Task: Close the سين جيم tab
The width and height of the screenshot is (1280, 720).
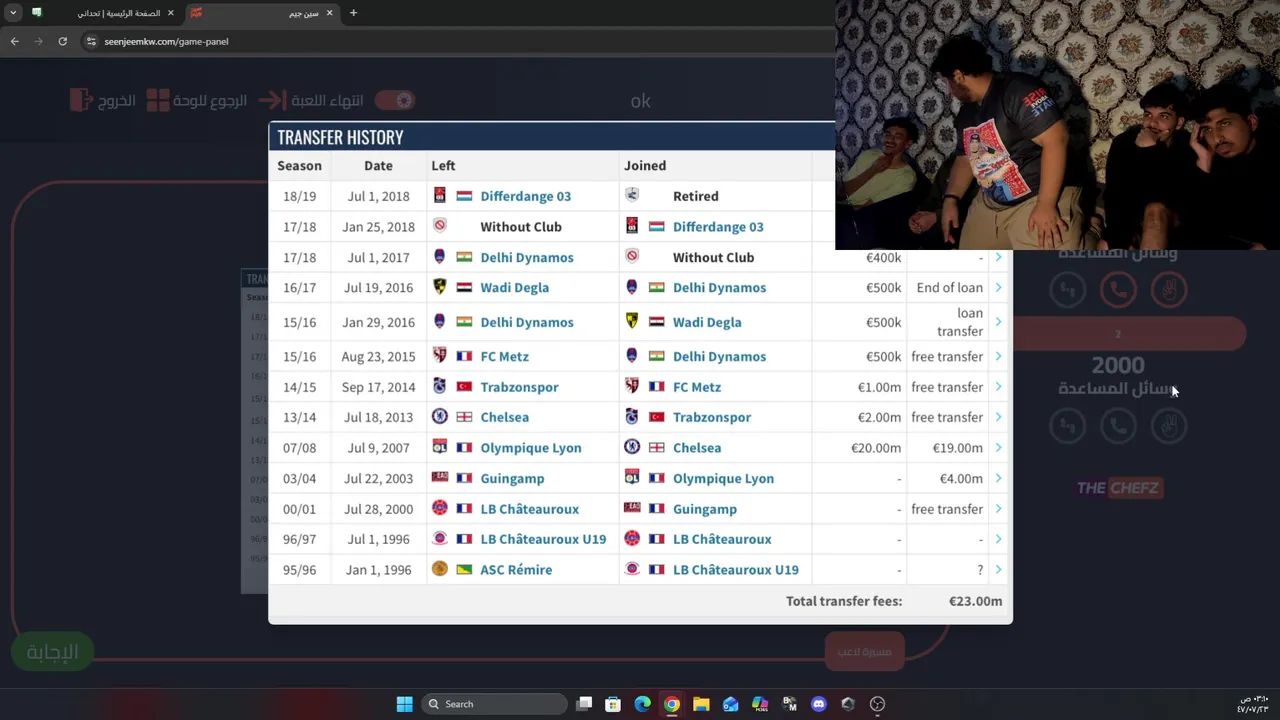Action: coord(329,13)
